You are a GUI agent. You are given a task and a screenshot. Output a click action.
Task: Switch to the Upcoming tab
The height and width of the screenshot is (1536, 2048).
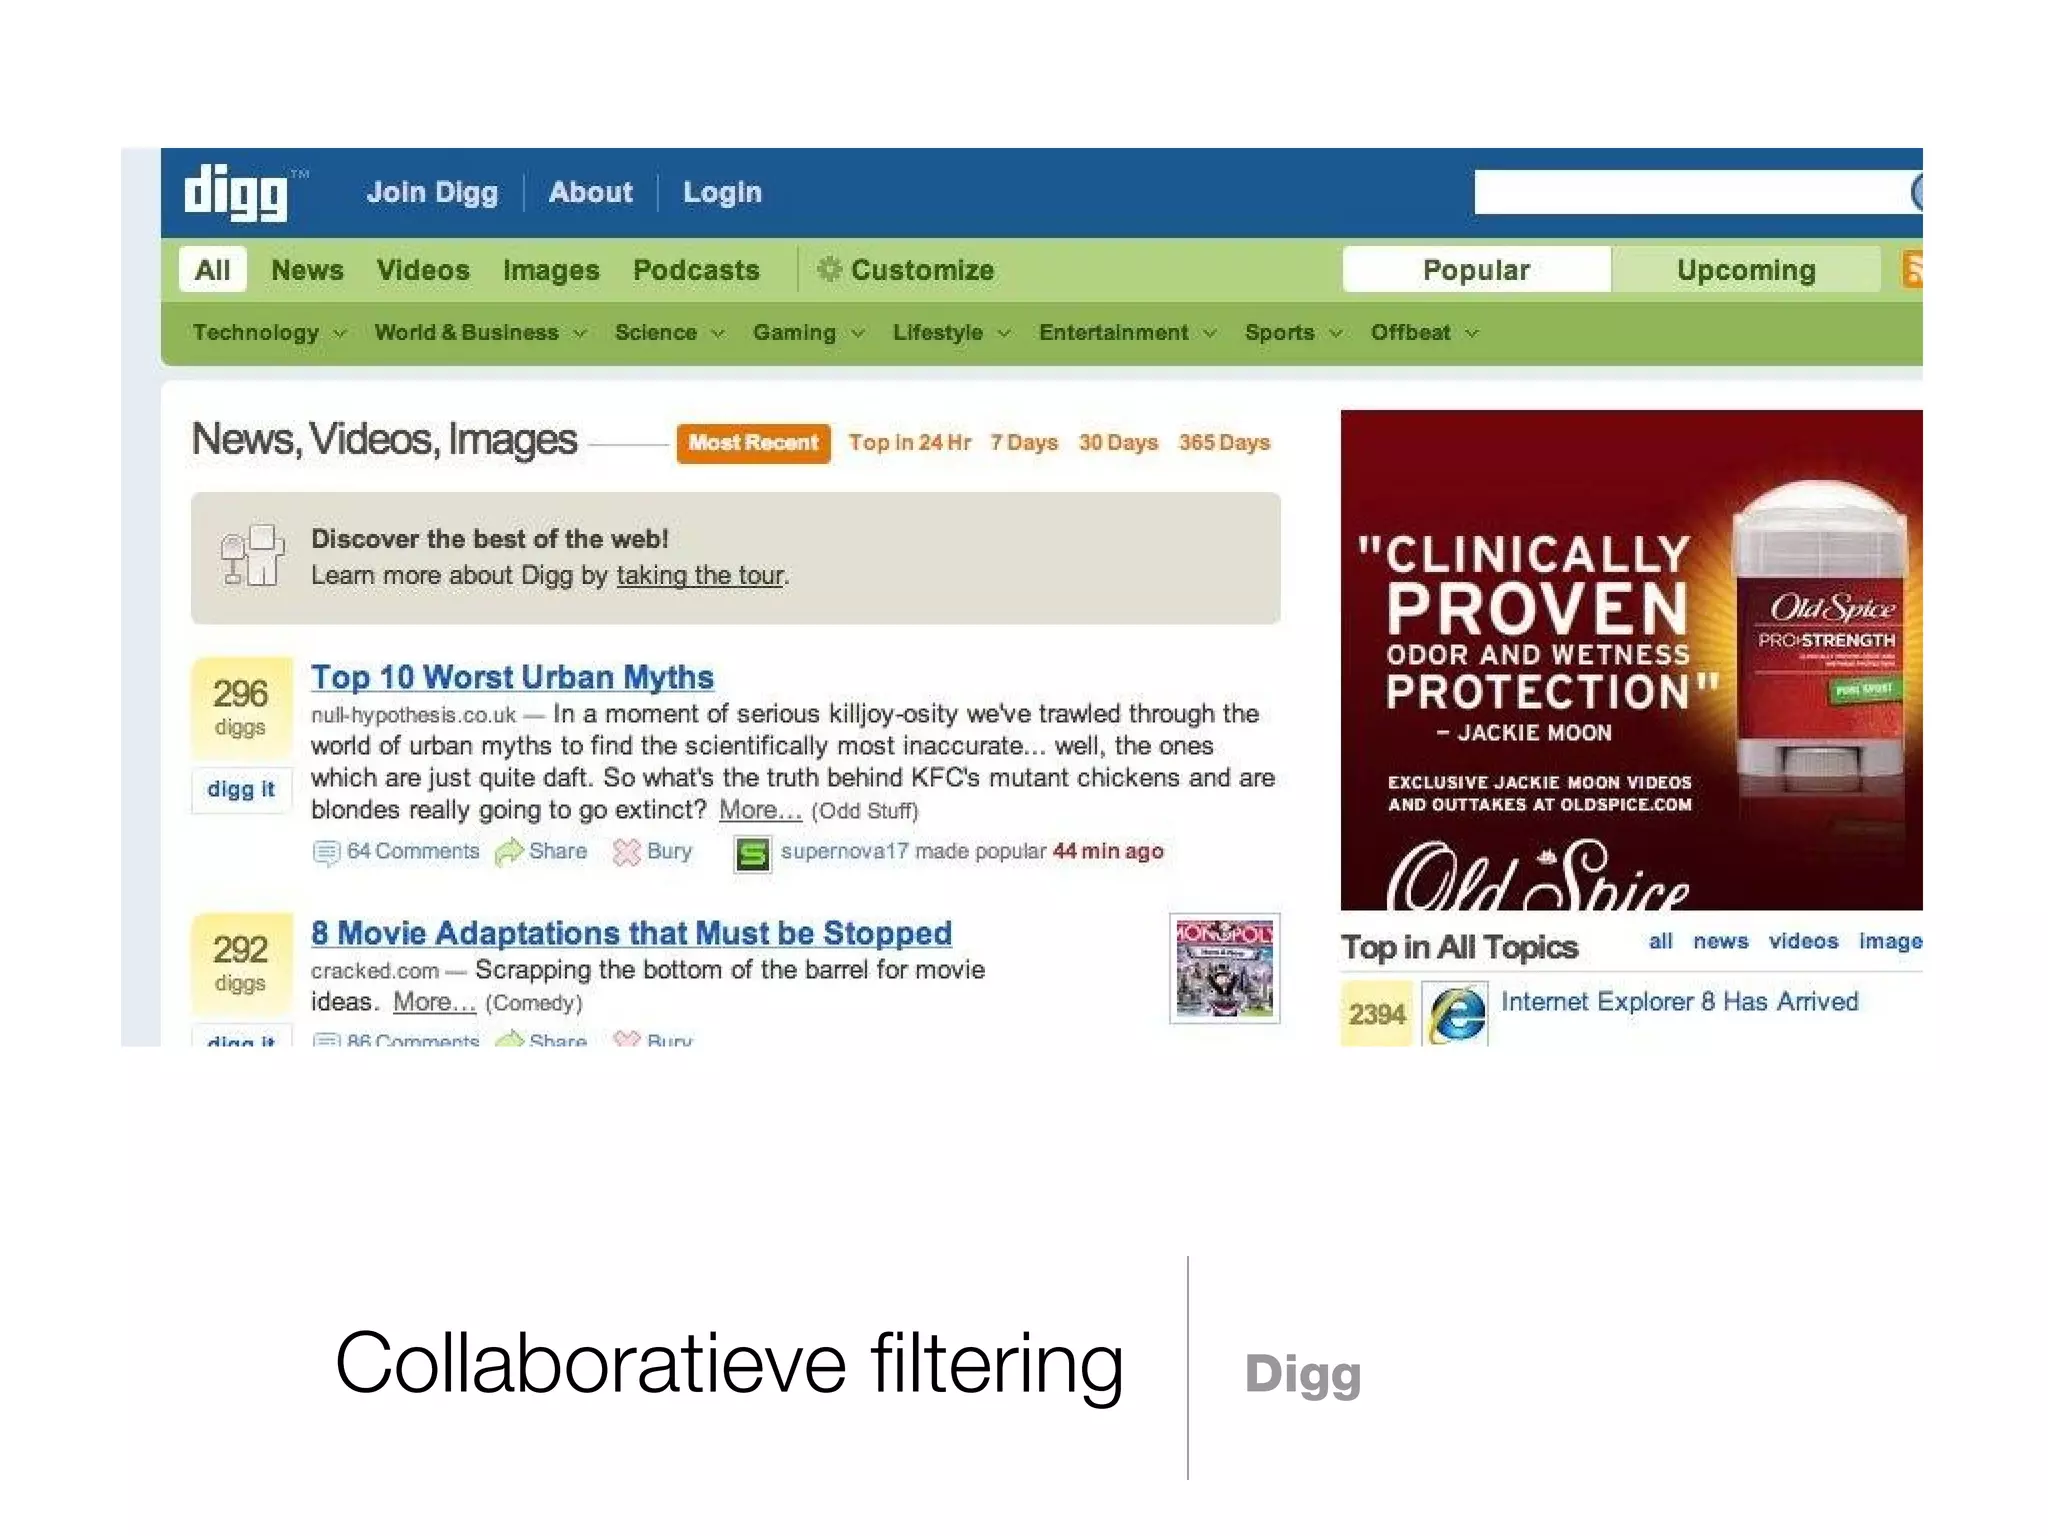(1746, 270)
